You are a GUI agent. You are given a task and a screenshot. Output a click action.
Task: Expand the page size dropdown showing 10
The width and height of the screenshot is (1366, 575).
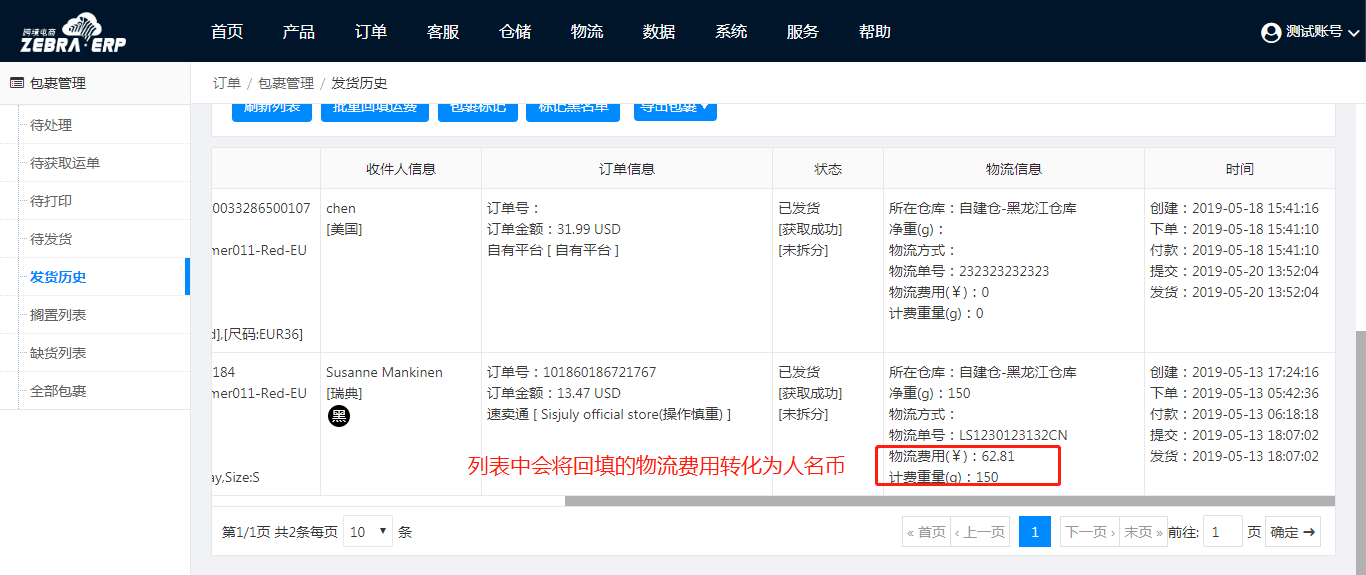coord(368,532)
